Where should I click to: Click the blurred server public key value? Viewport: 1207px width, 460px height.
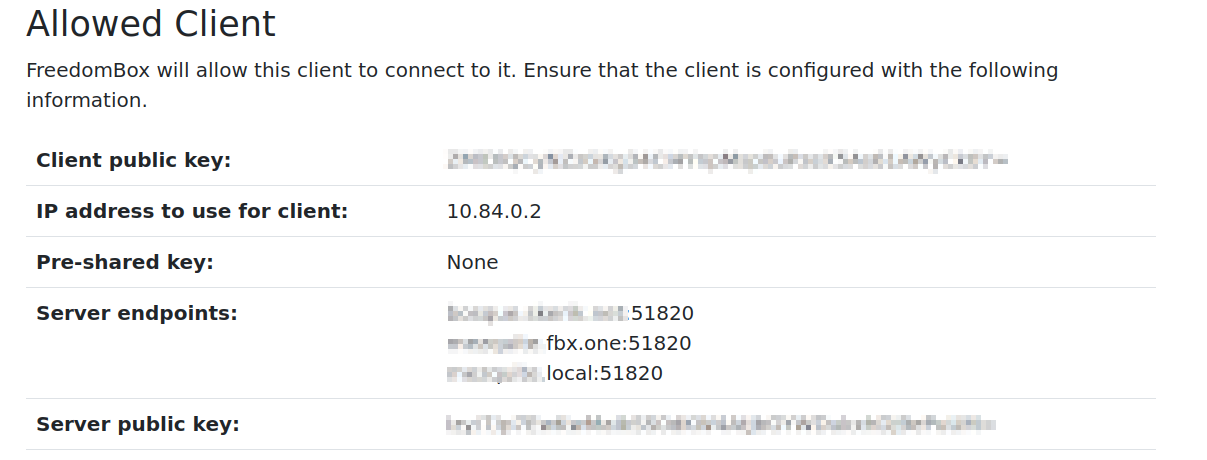pos(721,424)
